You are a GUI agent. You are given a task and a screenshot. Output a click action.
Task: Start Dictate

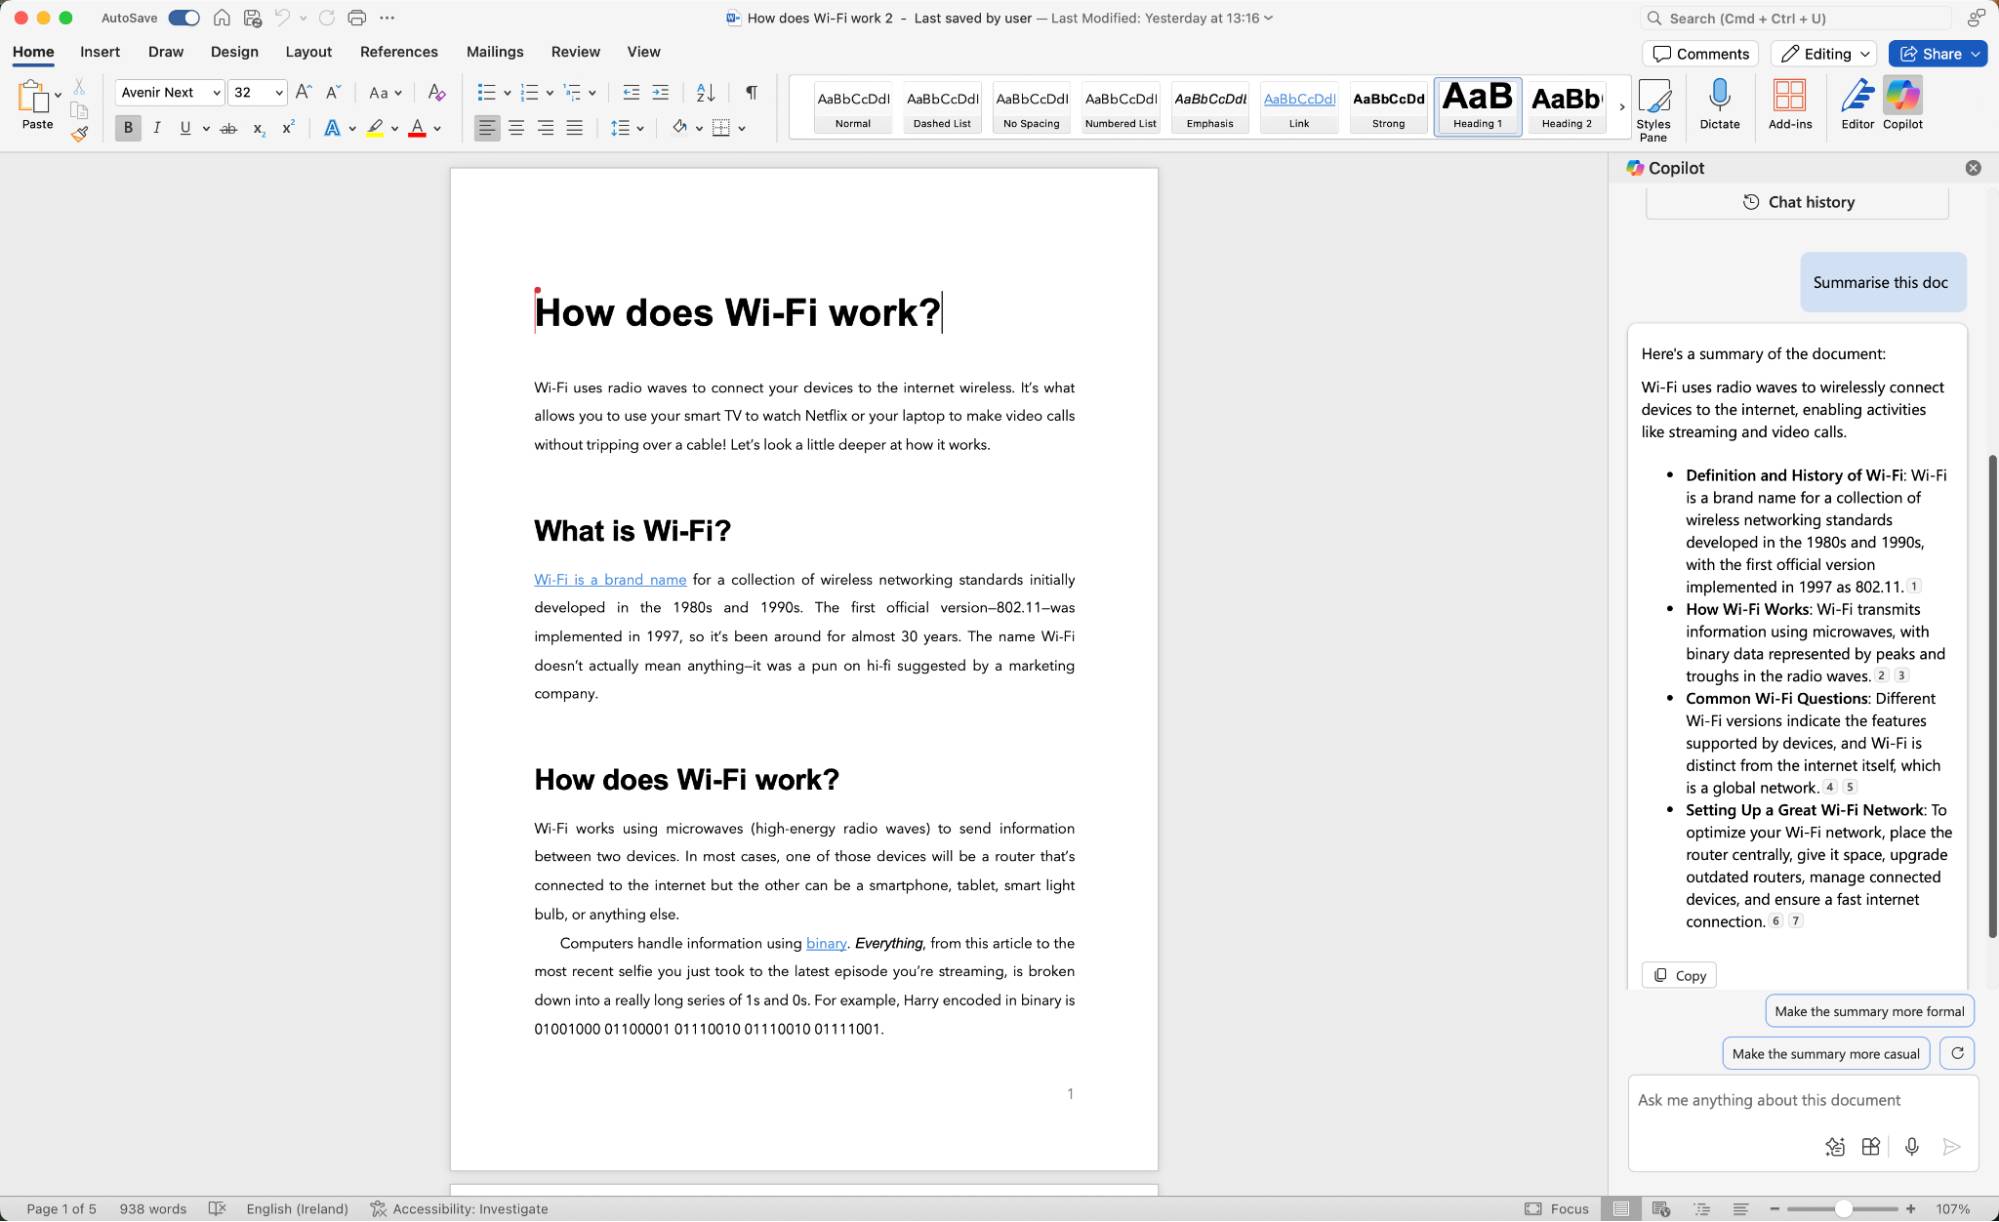coord(1719,104)
